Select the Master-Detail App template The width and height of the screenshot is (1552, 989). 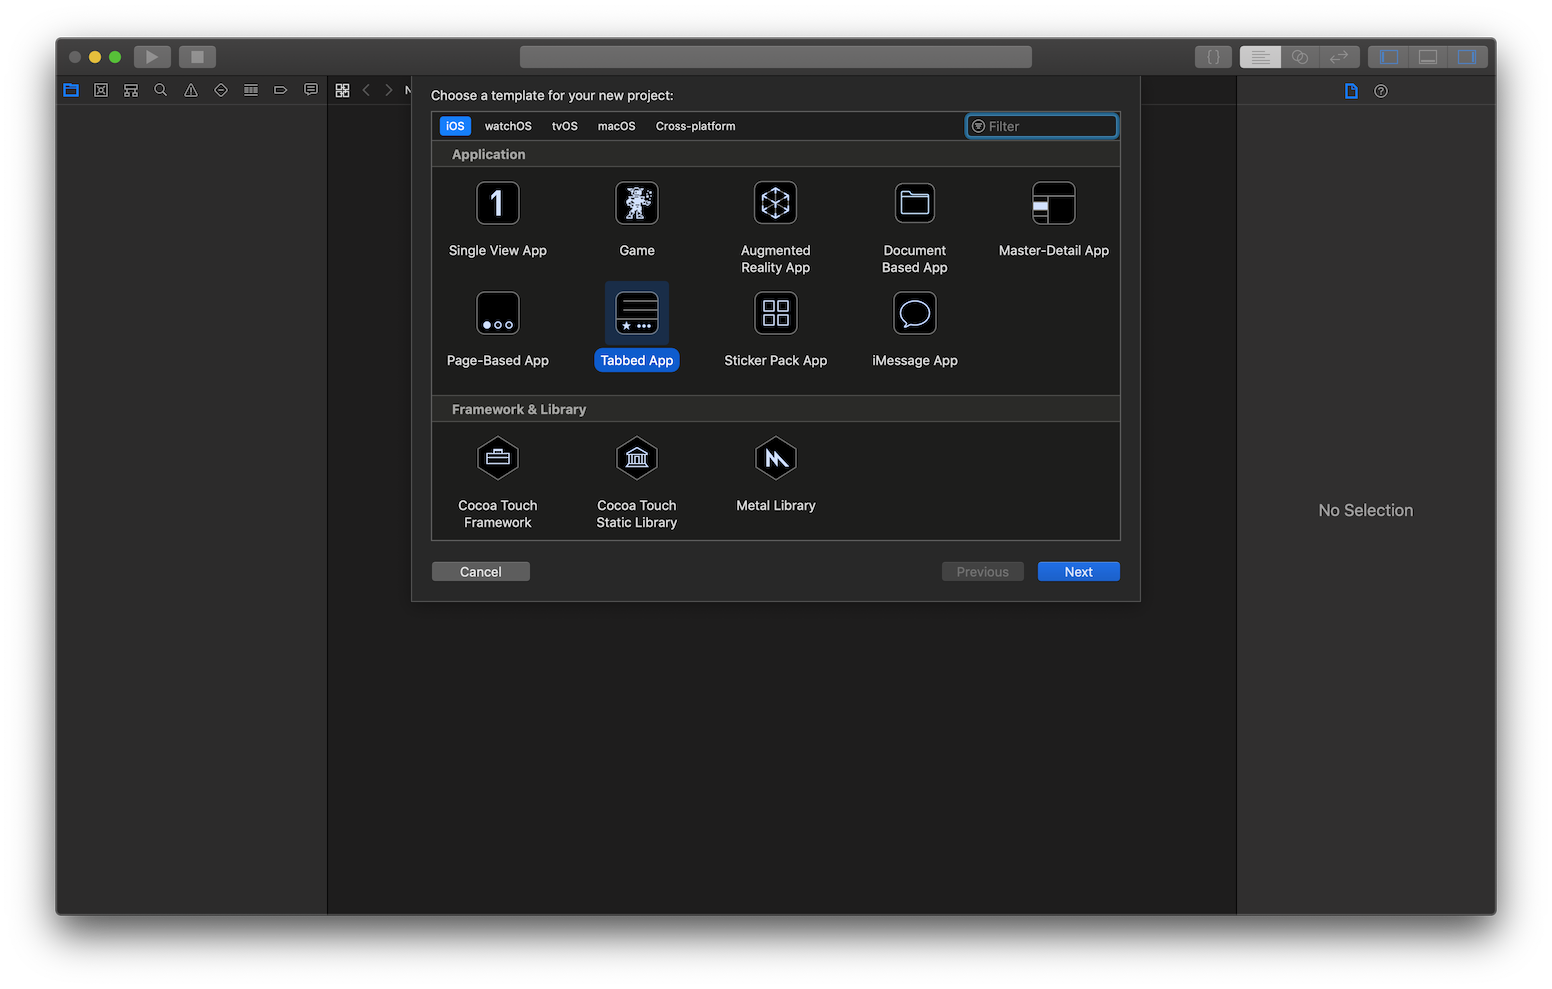pos(1053,220)
